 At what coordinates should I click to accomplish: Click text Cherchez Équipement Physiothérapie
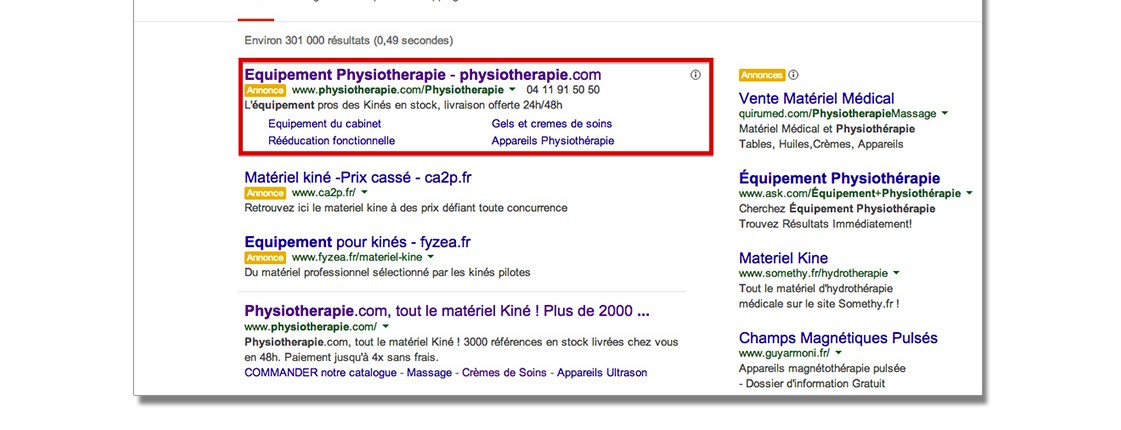(x=837, y=209)
